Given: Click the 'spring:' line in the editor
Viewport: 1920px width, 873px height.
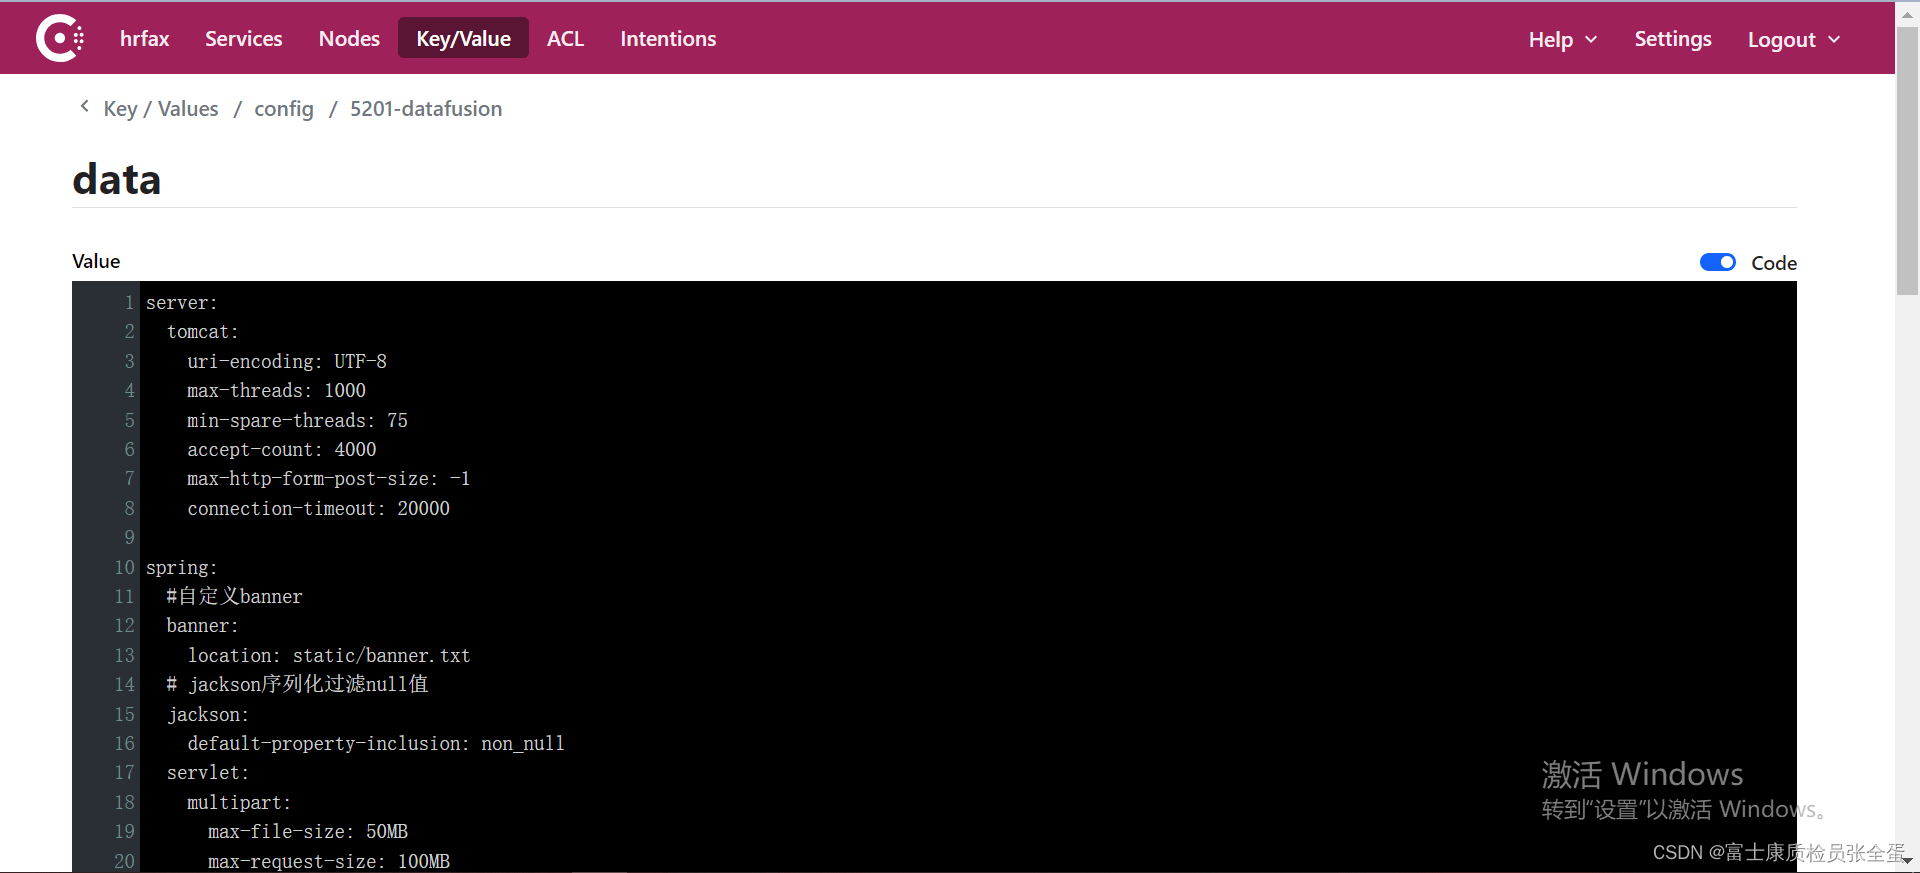Looking at the screenshot, I should (x=181, y=568).
